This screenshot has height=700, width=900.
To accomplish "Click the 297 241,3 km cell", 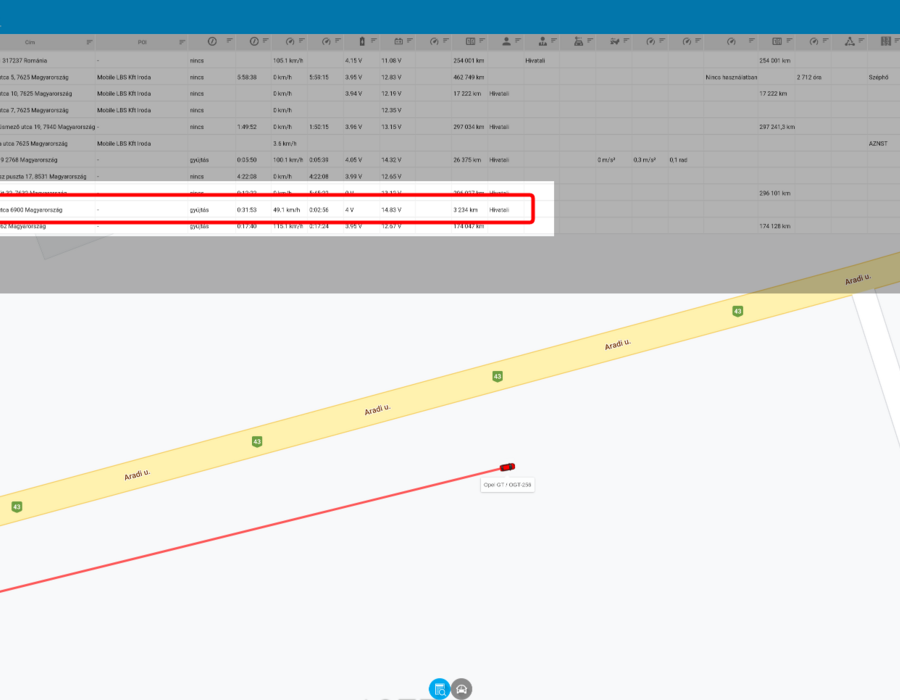I will tap(777, 127).
